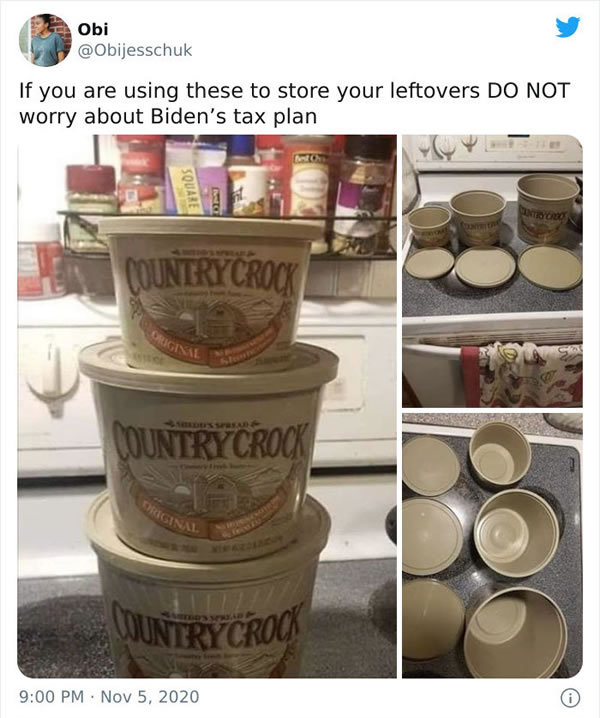Open the @Objjesschuk handle
Screen dimensions: 600x718
[x=135, y=50]
